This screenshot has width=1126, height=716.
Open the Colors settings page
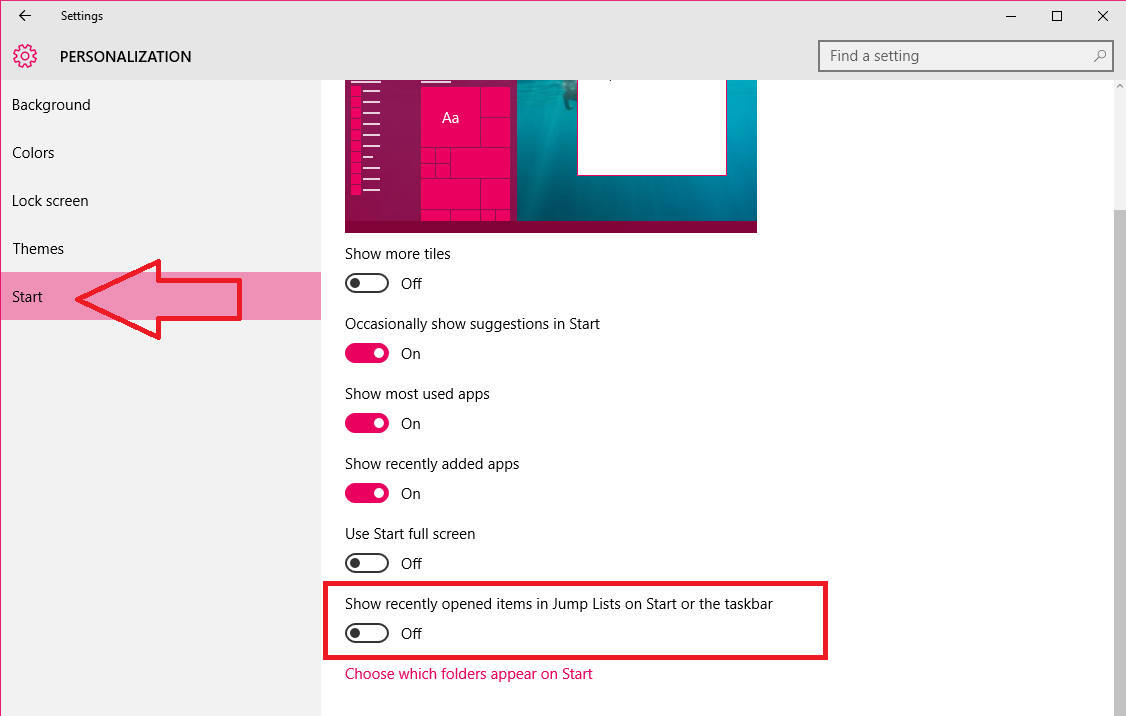coord(33,152)
